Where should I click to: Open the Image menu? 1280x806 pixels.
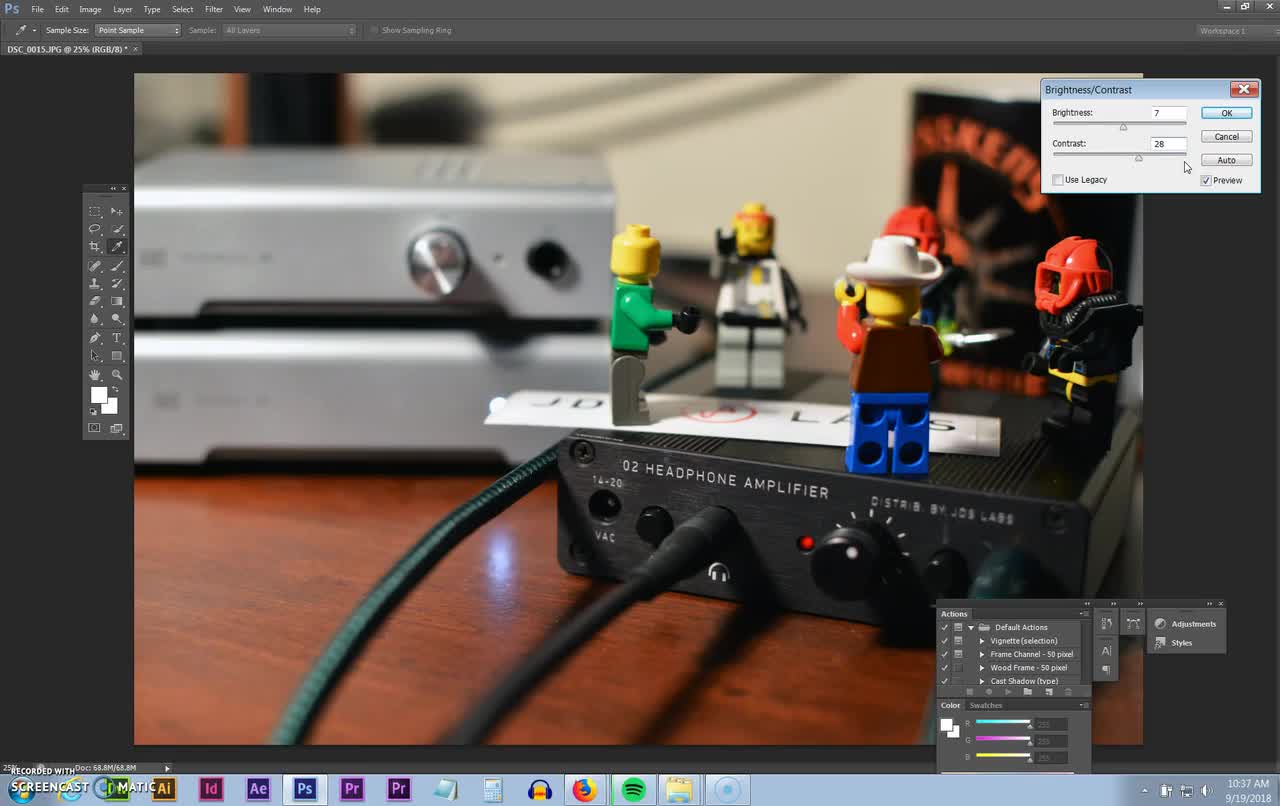(90, 9)
